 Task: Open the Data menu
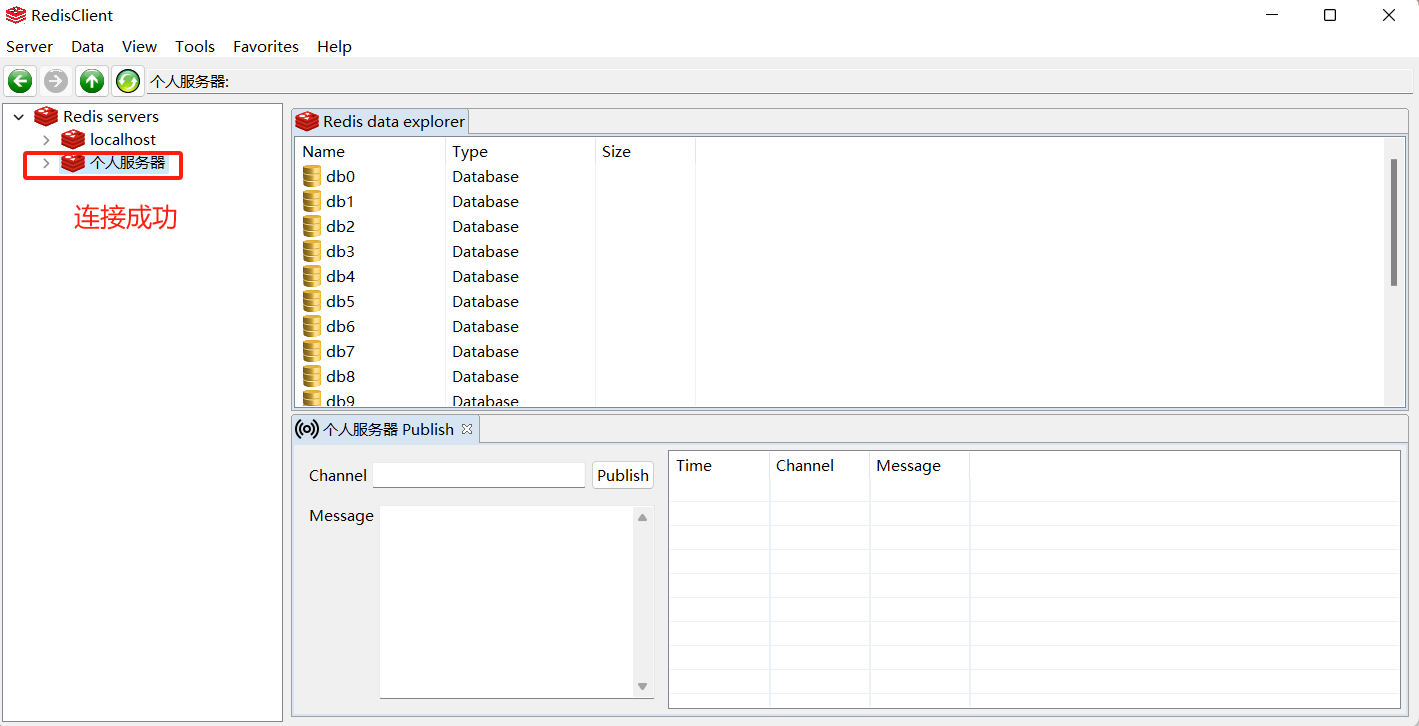87,47
